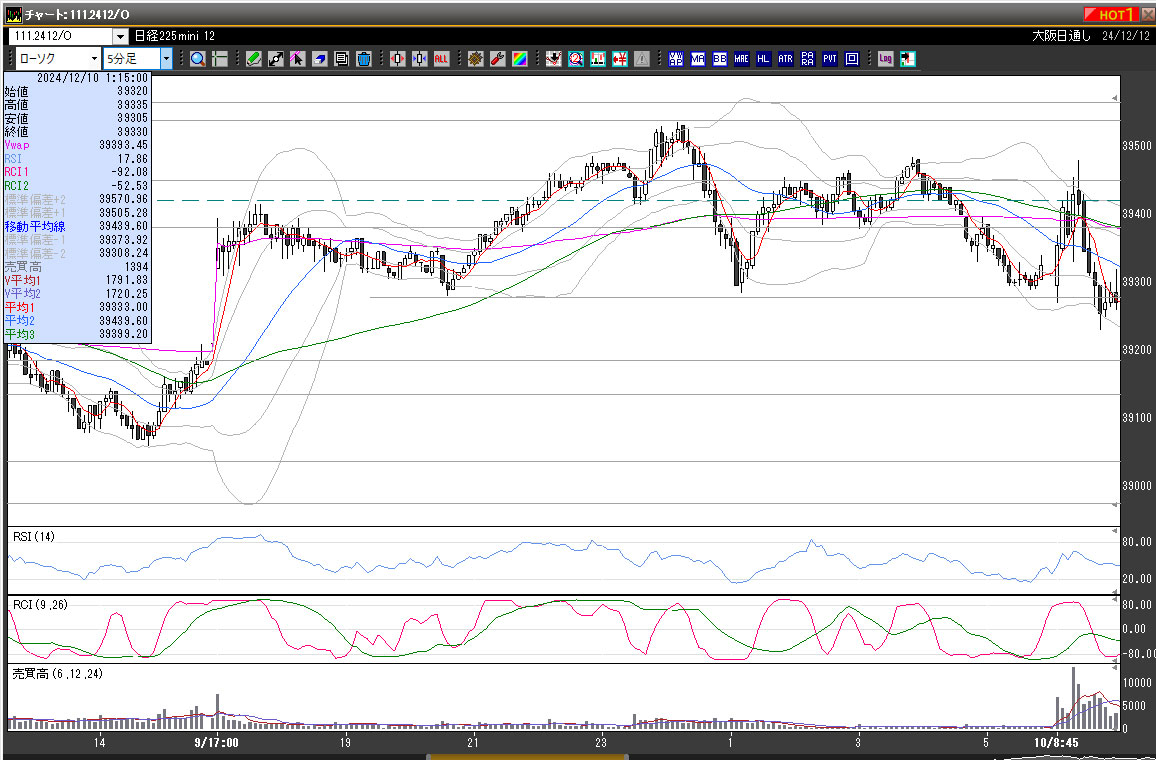Screen dimensions: 1156x760
Task: Select the trend line drawing tool
Action: [x=276, y=59]
